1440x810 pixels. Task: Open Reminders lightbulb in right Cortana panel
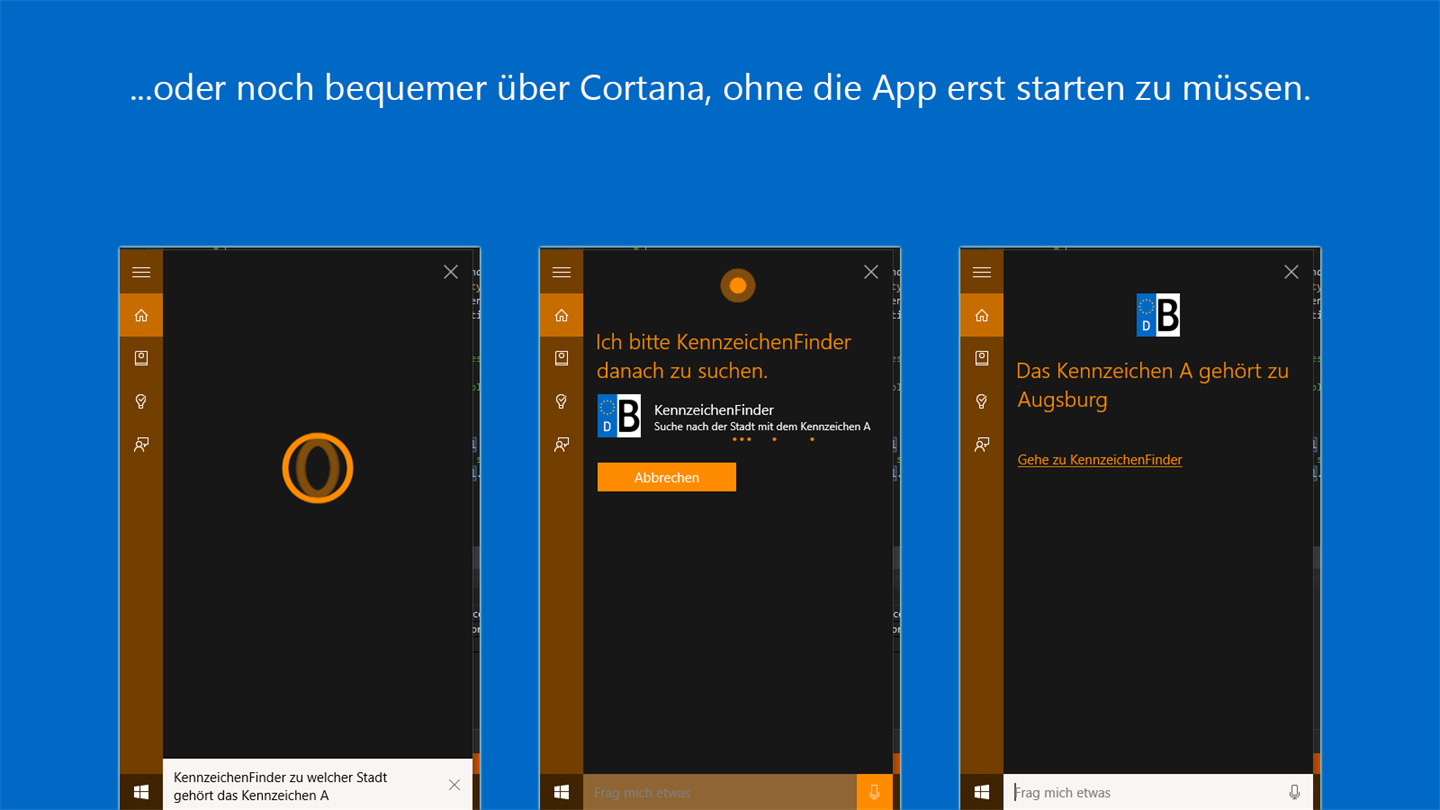click(x=981, y=401)
